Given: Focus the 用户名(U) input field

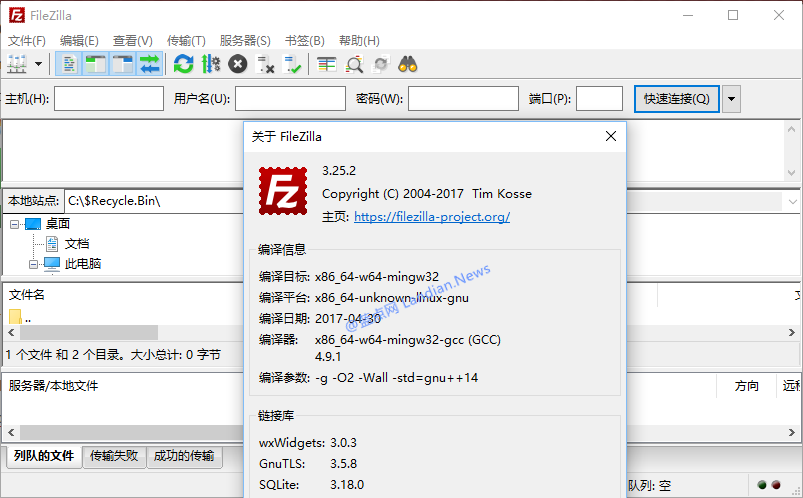Looking at the screenshot, I should [290, 98].
